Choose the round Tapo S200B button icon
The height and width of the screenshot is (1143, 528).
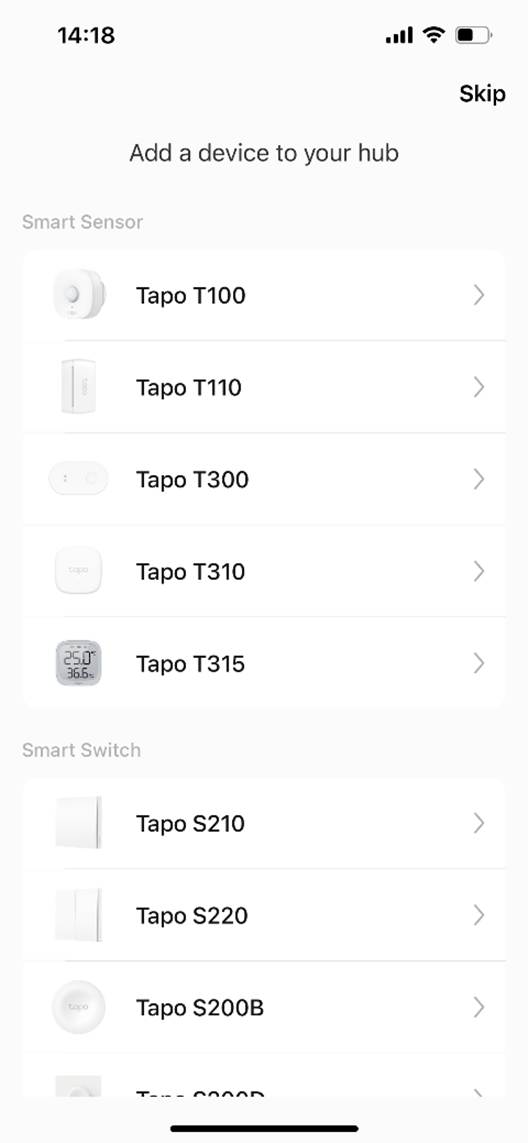pyautogui.click(x=79, y=1007)
